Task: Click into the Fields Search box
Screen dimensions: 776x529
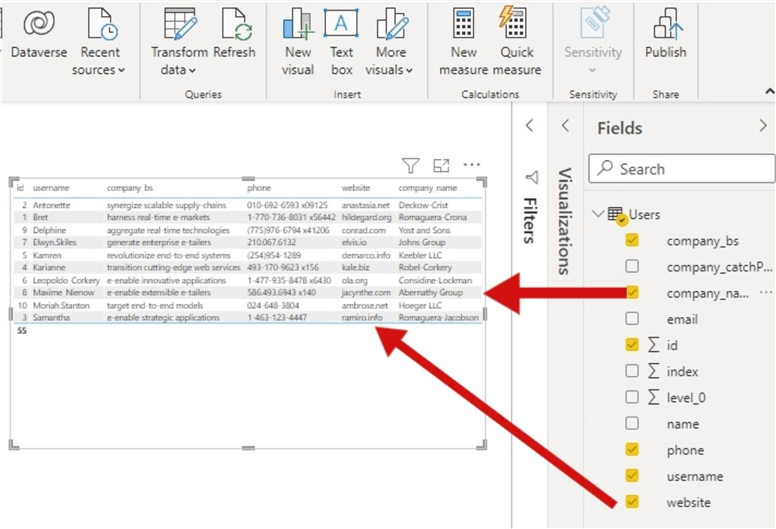Action: [682, 169]
